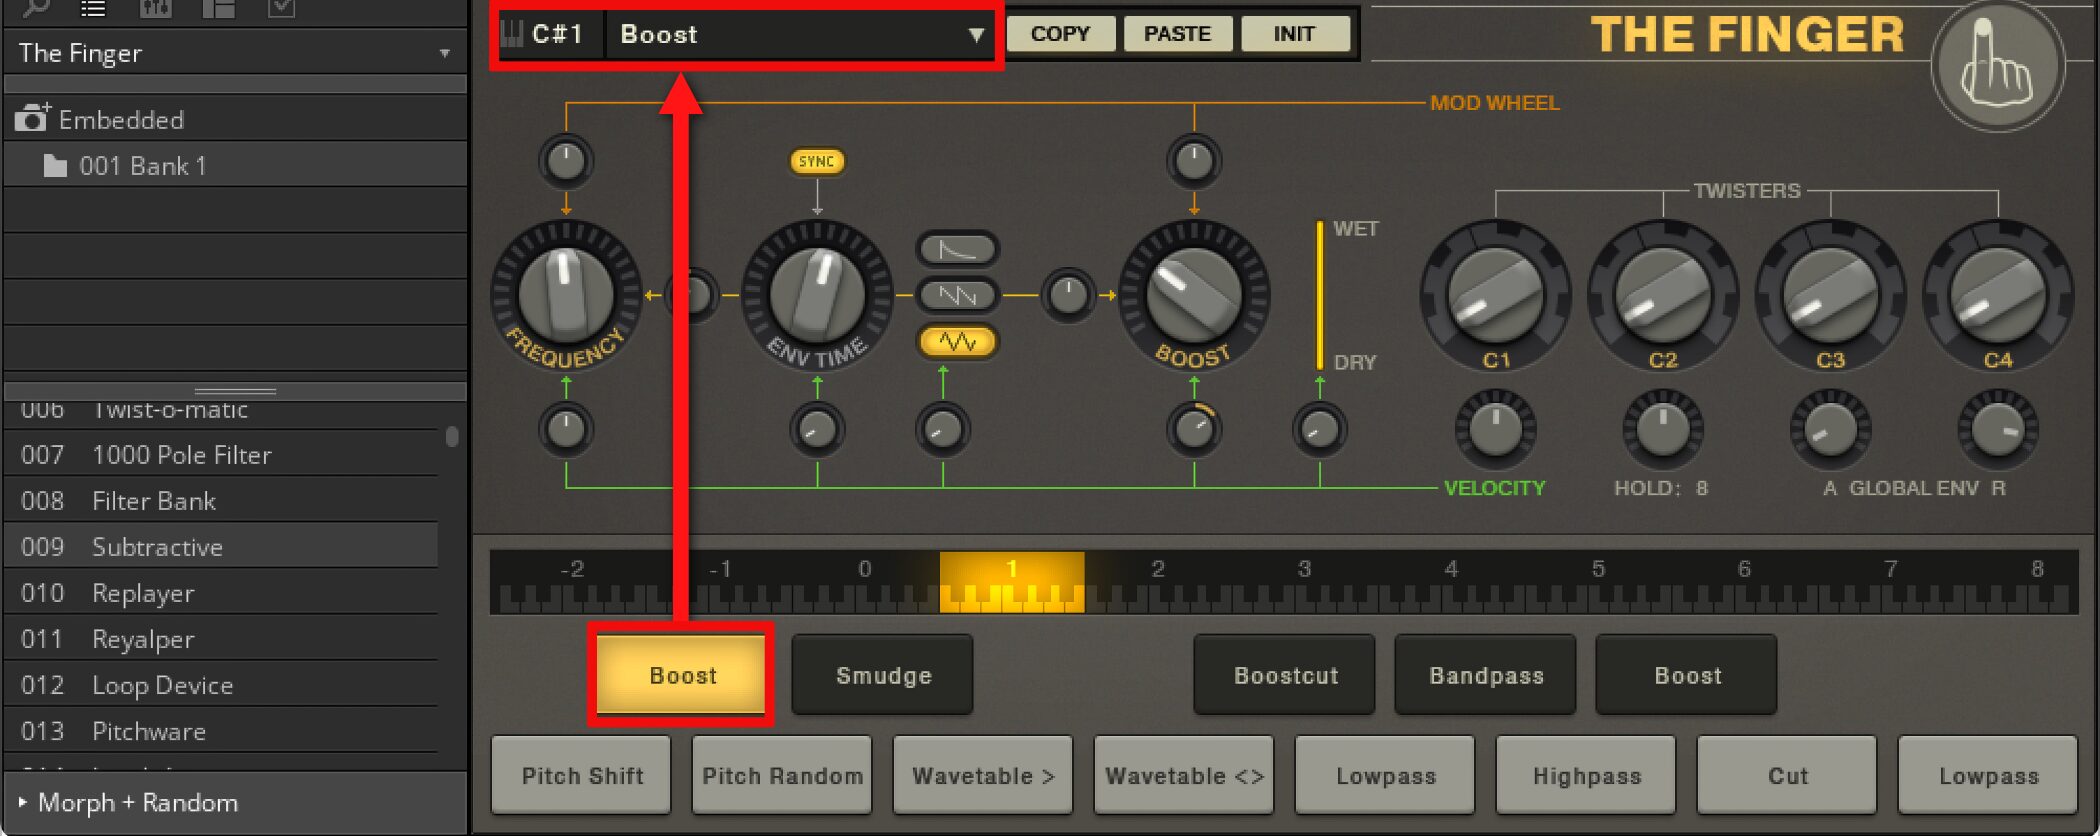This screenshot has height=836, width=2100.
Task: Toggle the Pitch Shift pad
Action: (582, 775)
